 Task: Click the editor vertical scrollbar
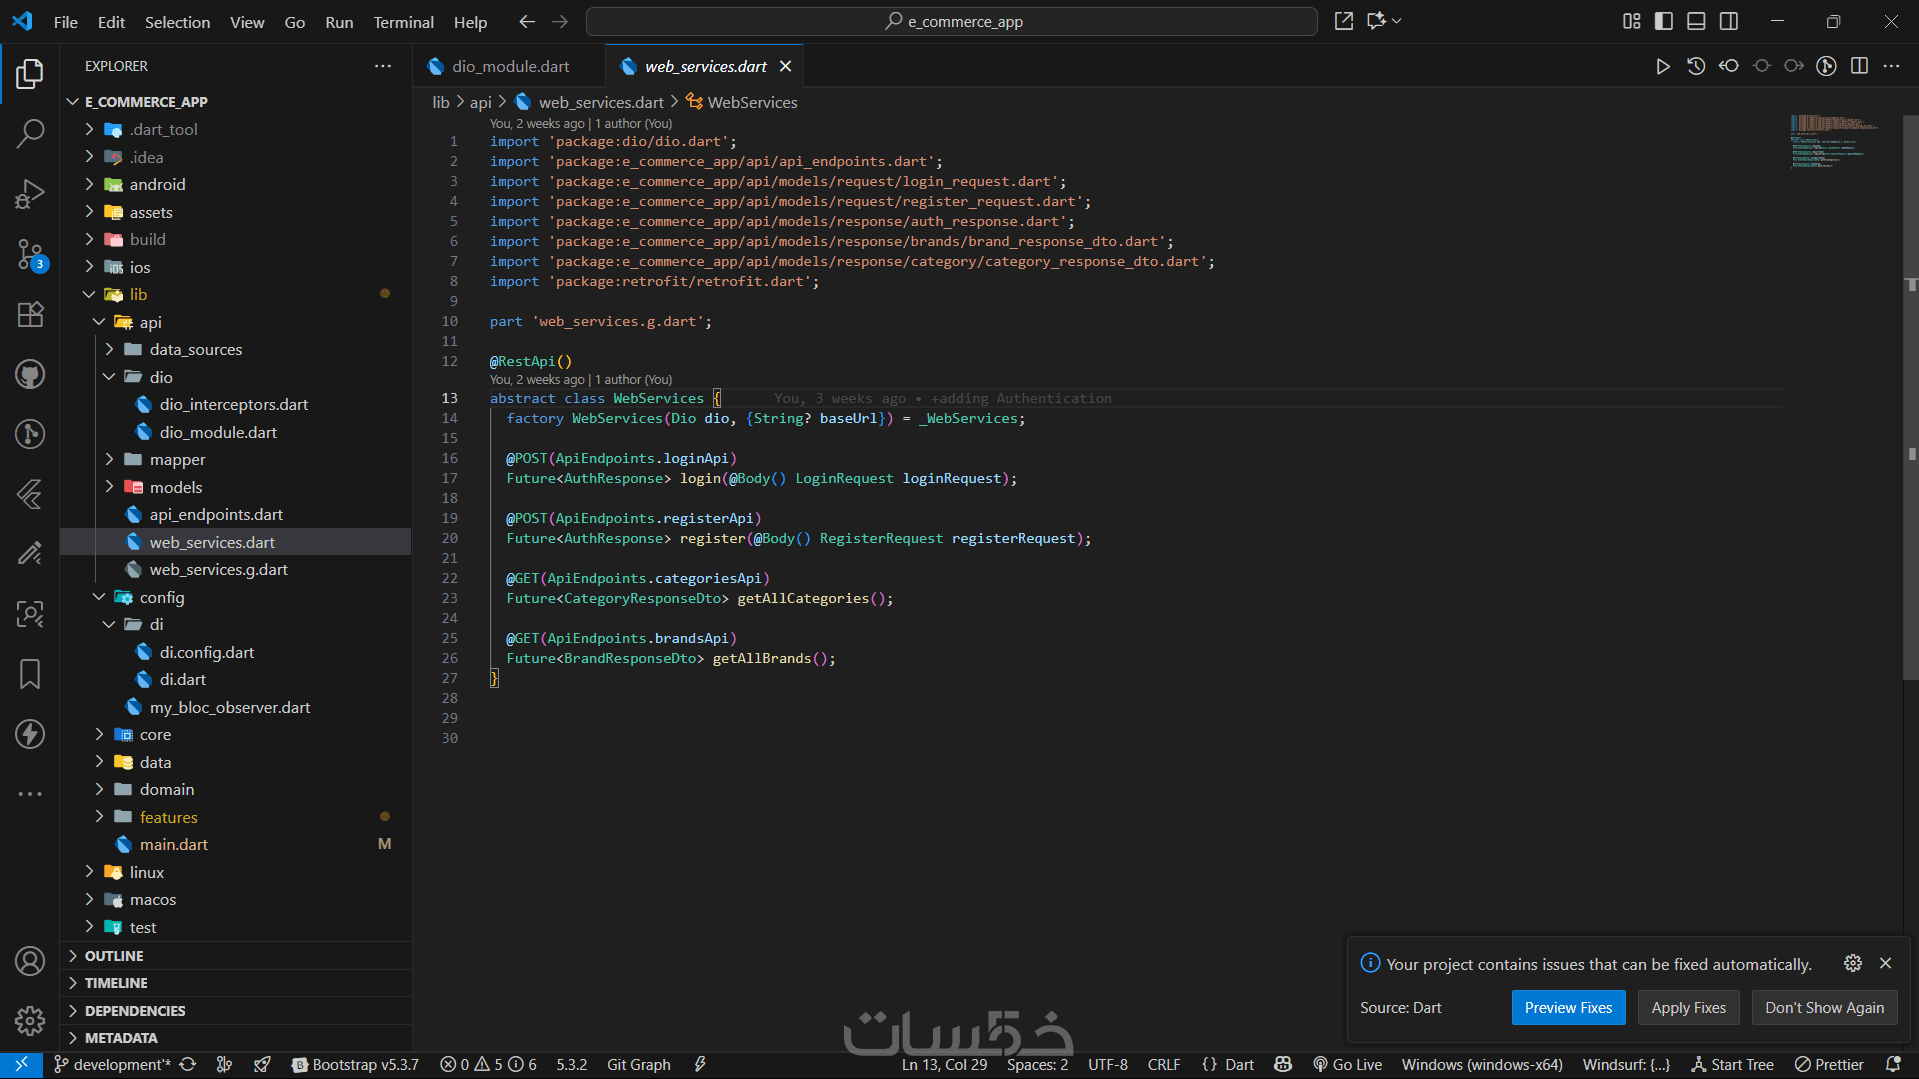(1911, 400)
